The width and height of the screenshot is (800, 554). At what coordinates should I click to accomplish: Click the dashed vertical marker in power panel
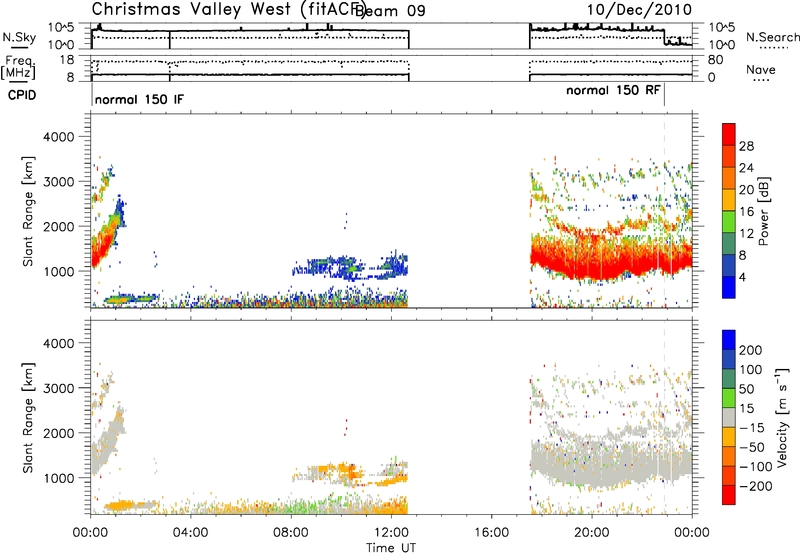664,211
